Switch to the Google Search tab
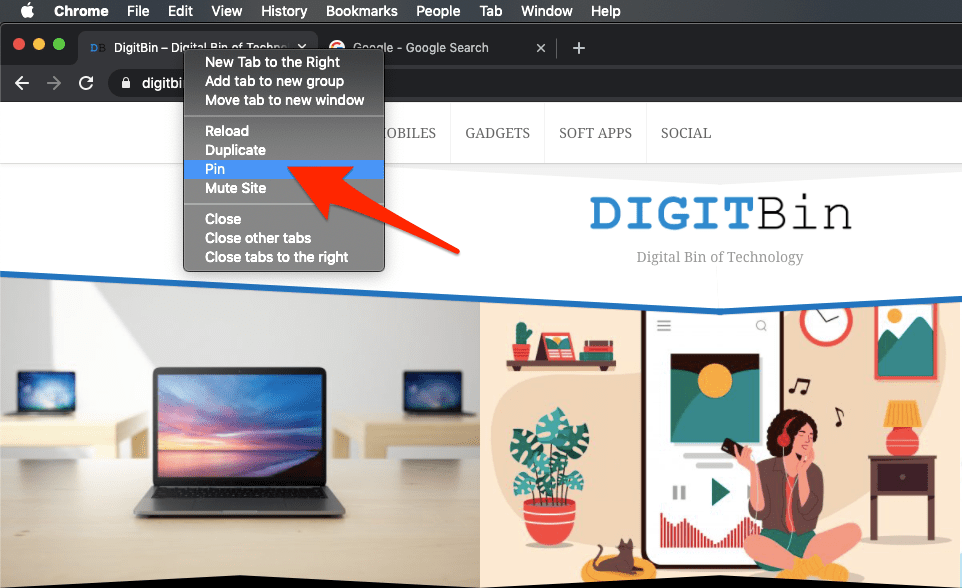This screenshot has height=588, width=962. coord(437,48)
